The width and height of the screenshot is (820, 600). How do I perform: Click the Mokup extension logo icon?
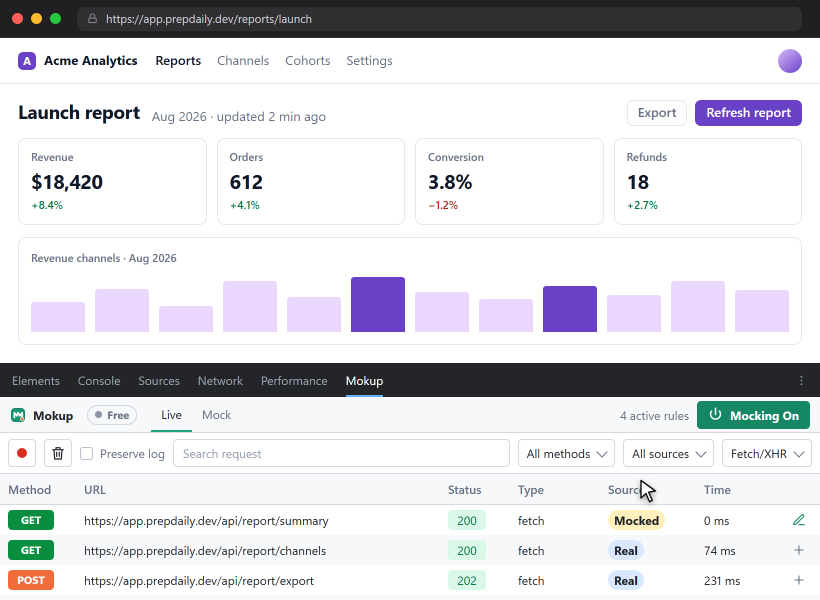click(x=18, y=415)
